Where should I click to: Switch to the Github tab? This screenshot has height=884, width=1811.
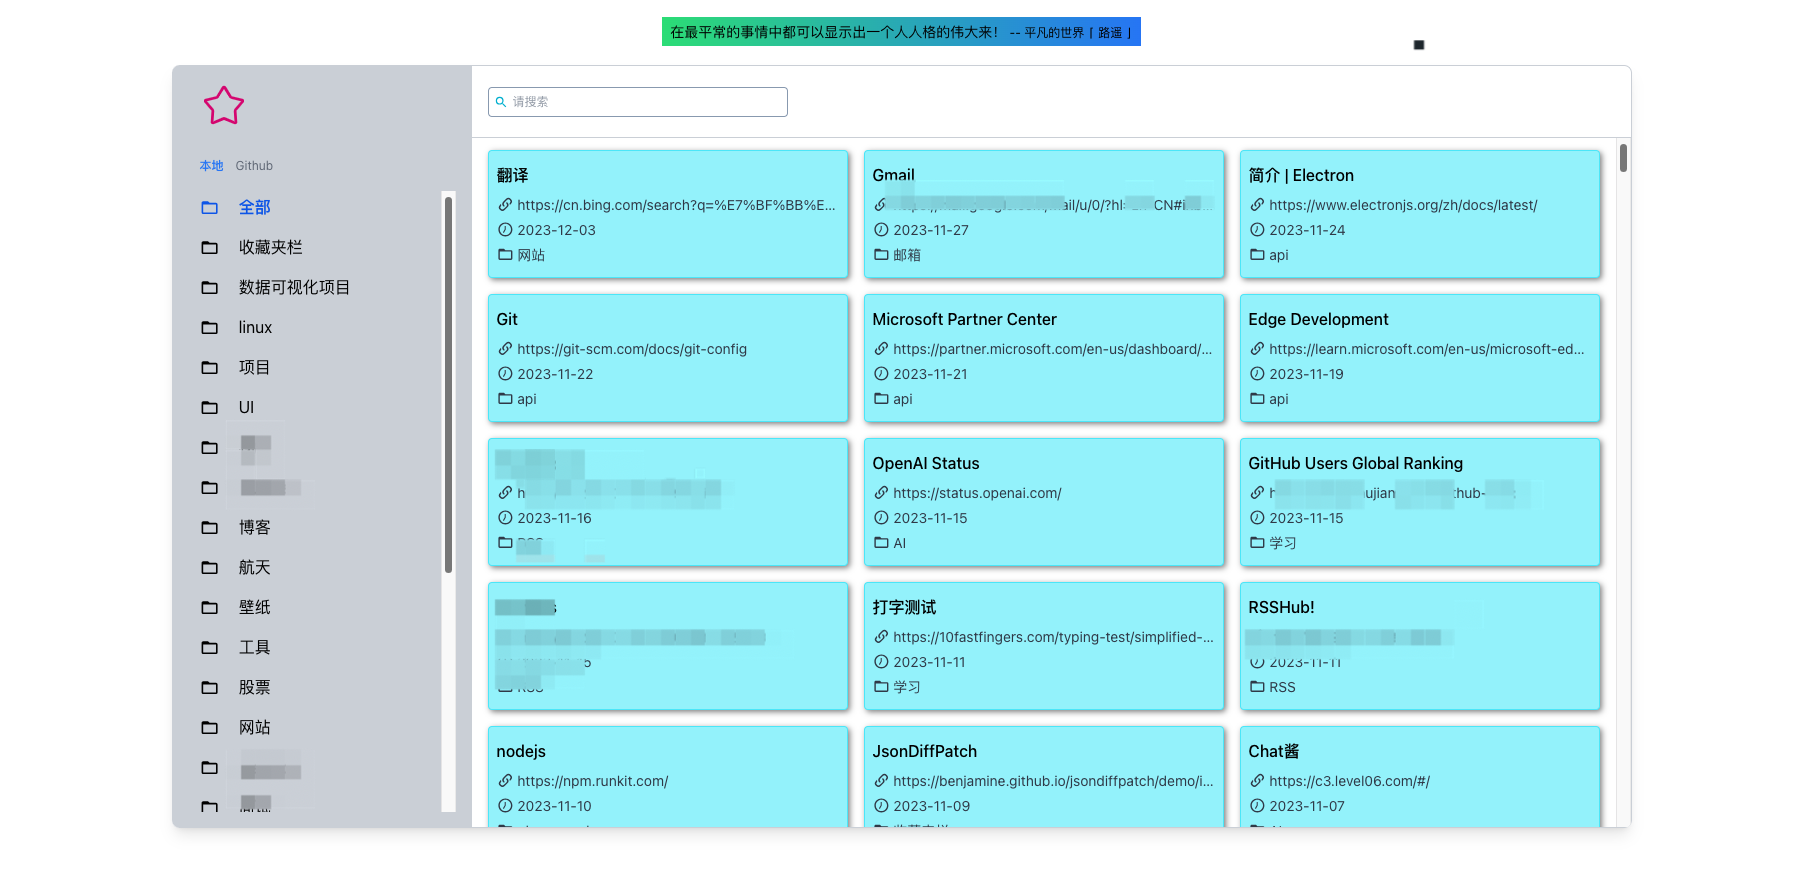click(x=254, y=166)
